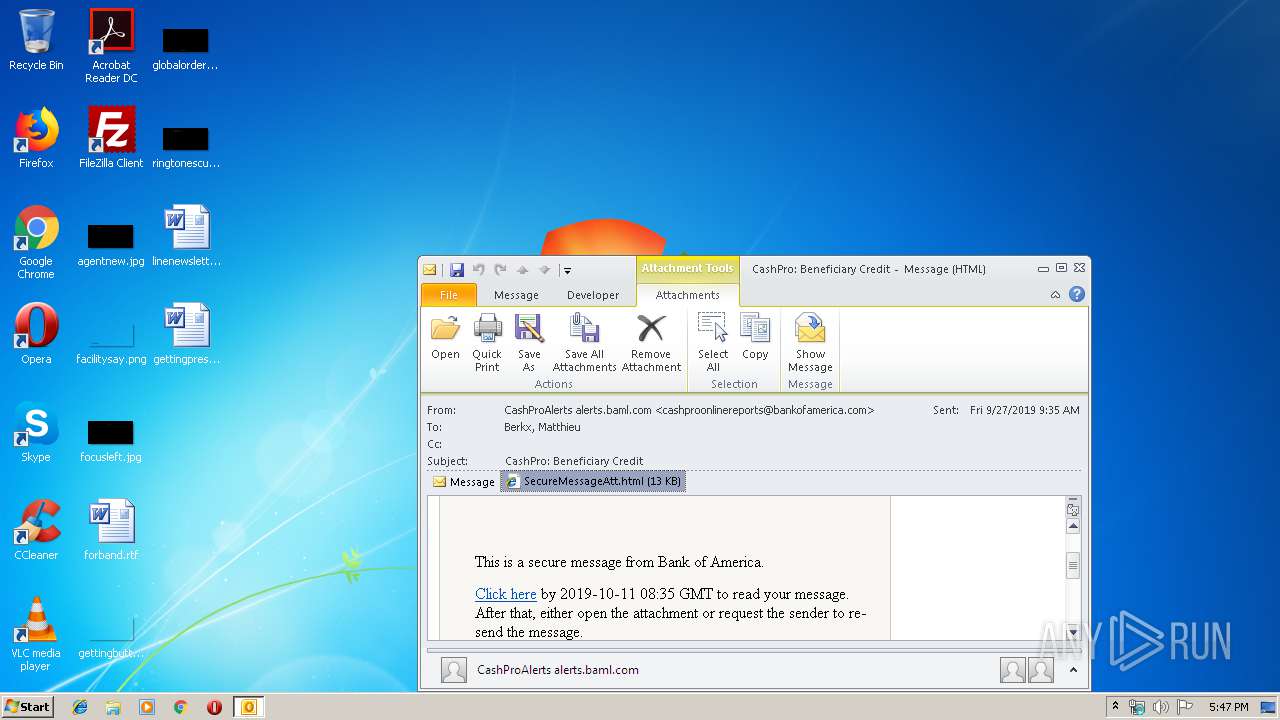The height and width of the screenshot is (720, 1280).
Task: Click sender name CashProAlerts in From field
Action: [689, 410]
